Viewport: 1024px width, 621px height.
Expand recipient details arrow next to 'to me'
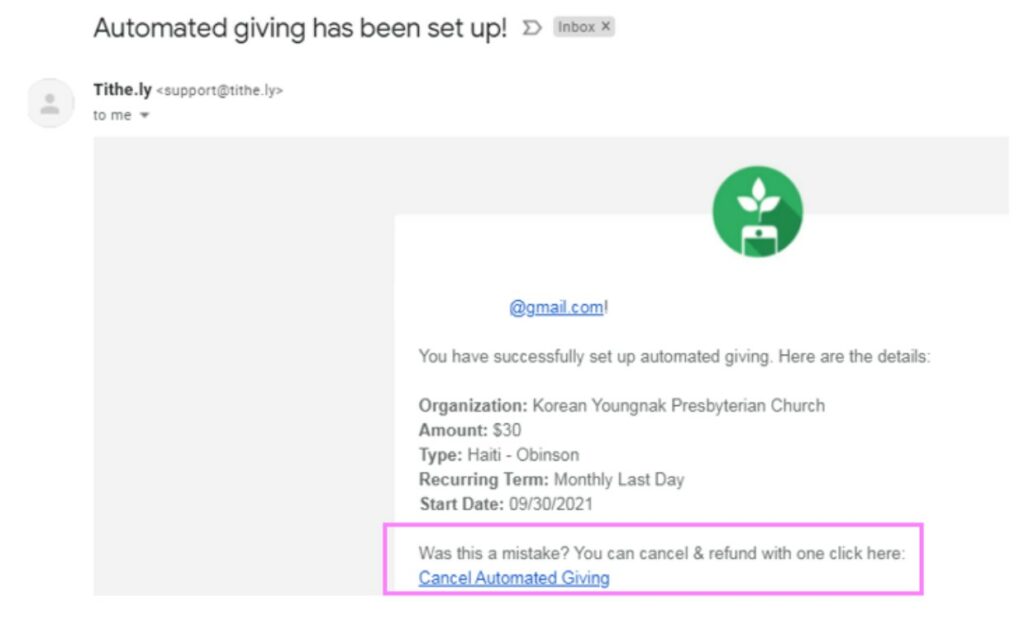pos(144,115)
